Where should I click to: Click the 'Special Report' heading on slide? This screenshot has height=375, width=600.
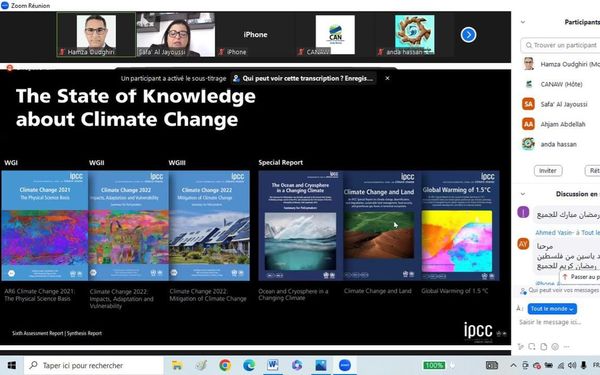[x=280, y=162]
